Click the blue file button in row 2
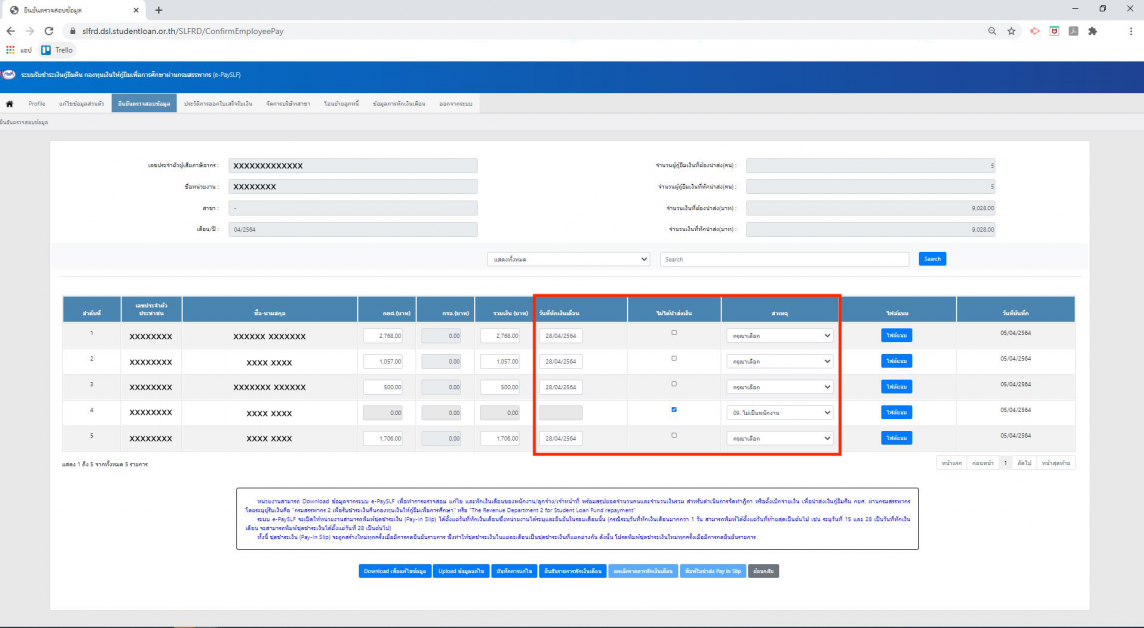This screenshot has width=1144, height=628. click(897, 361)
